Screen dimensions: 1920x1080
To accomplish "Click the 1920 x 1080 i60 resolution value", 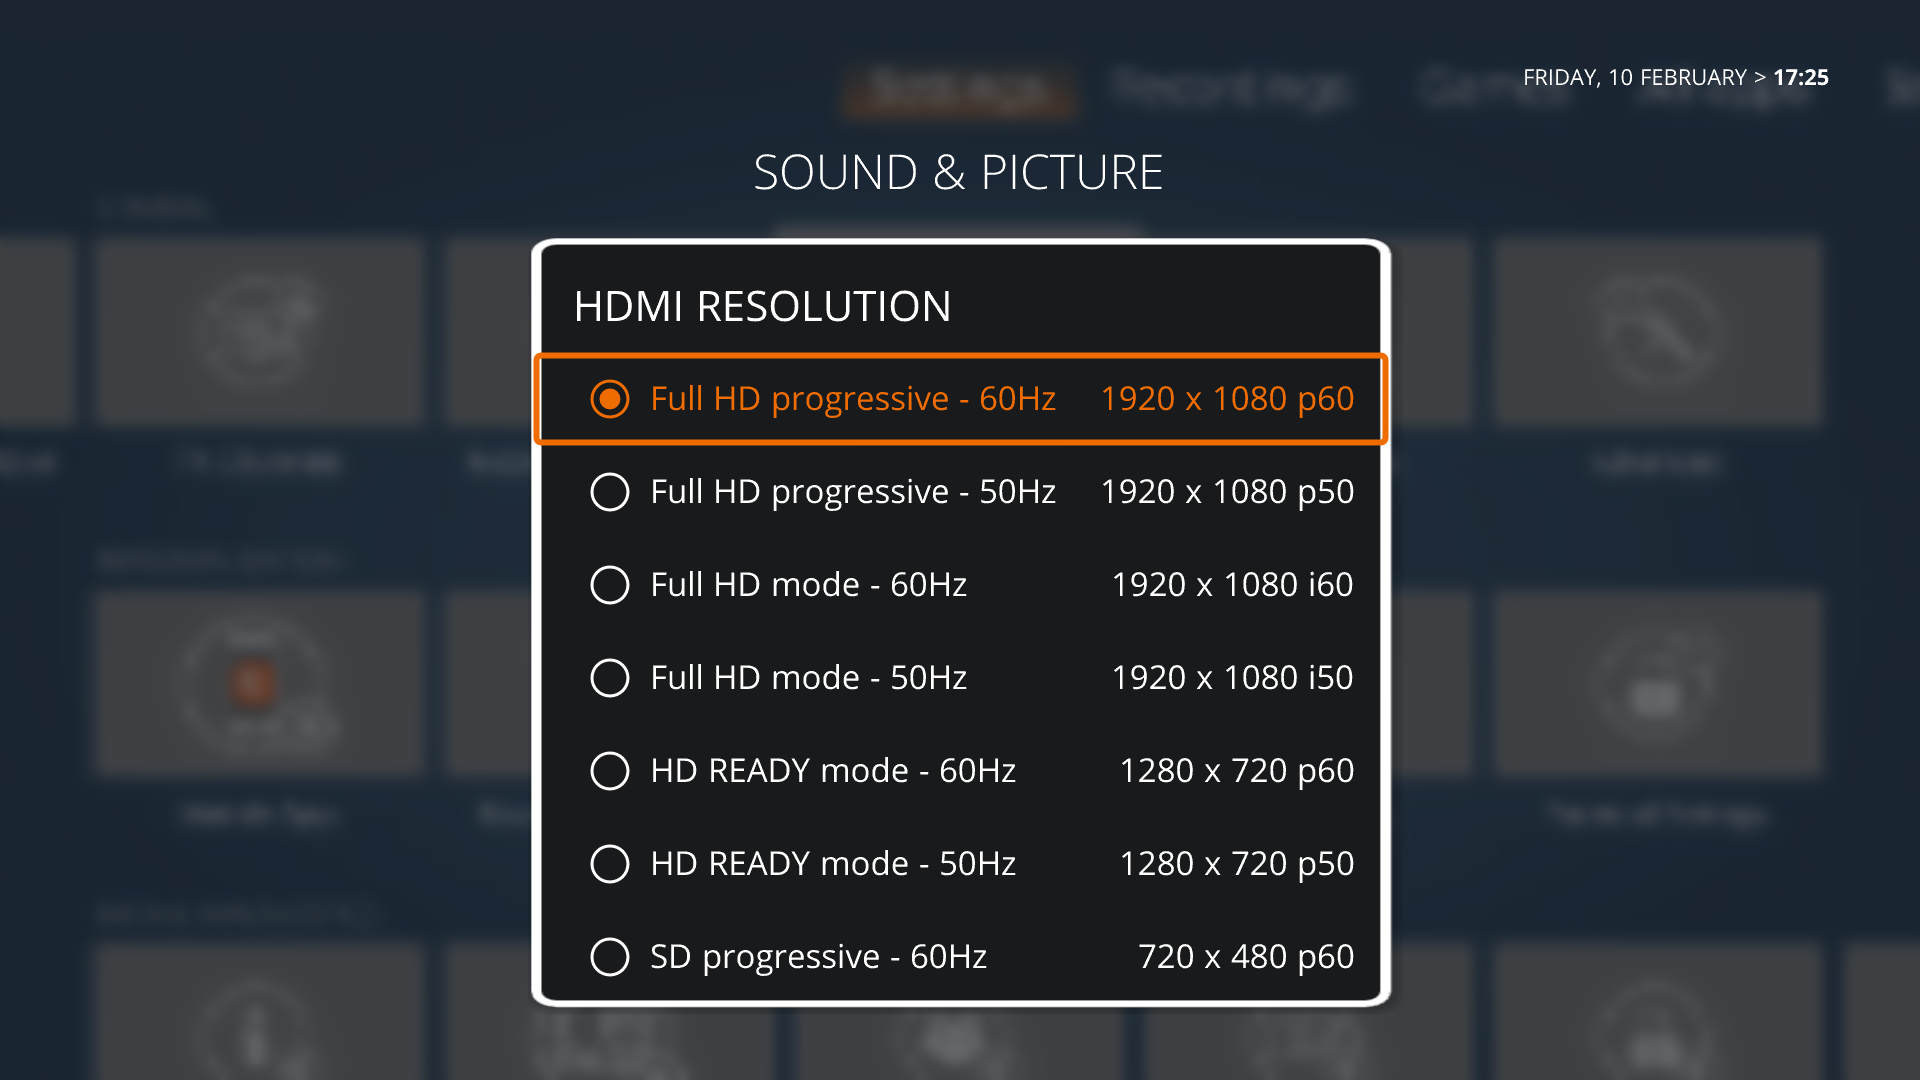I will [x=1232, y=585].
